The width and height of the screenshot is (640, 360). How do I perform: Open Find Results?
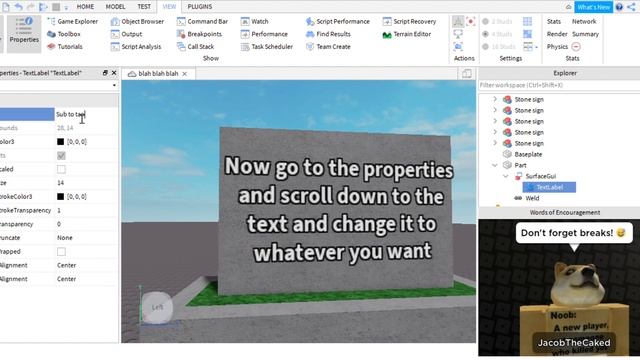328,34
